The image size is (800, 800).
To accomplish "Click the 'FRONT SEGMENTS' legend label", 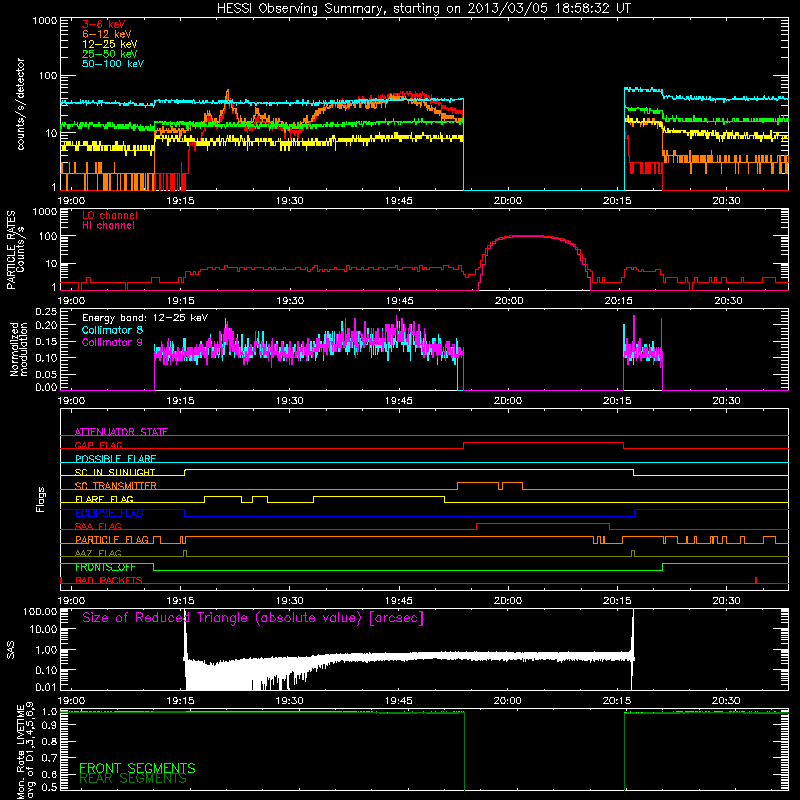I will tap(137, 768).
